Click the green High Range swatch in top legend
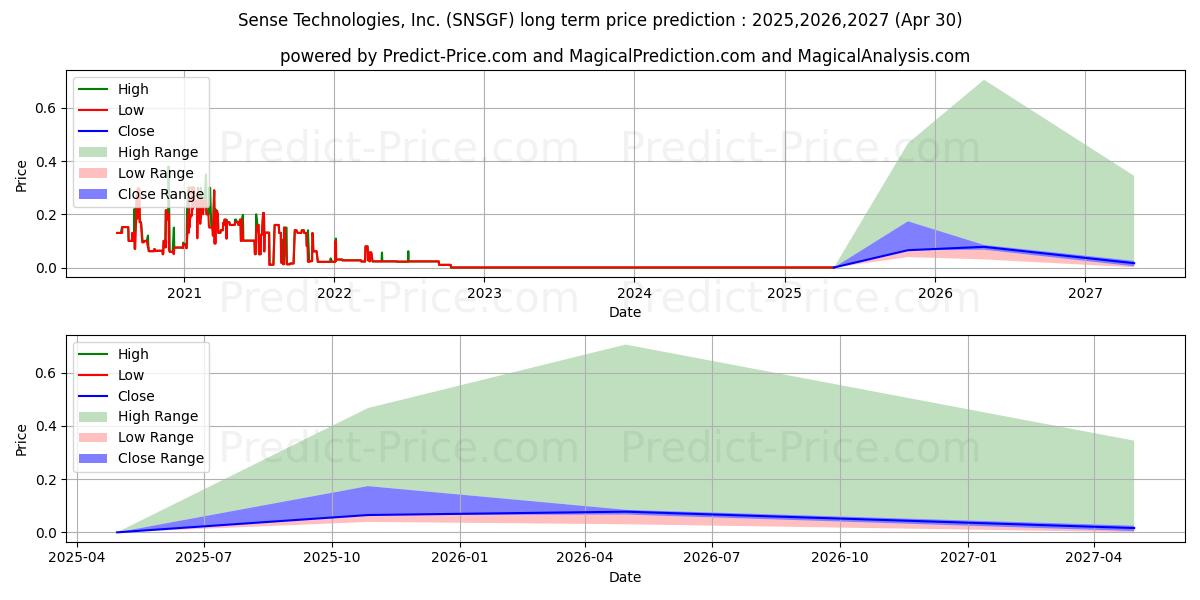Screen dimensions: 1200x600 pos(94,152)
